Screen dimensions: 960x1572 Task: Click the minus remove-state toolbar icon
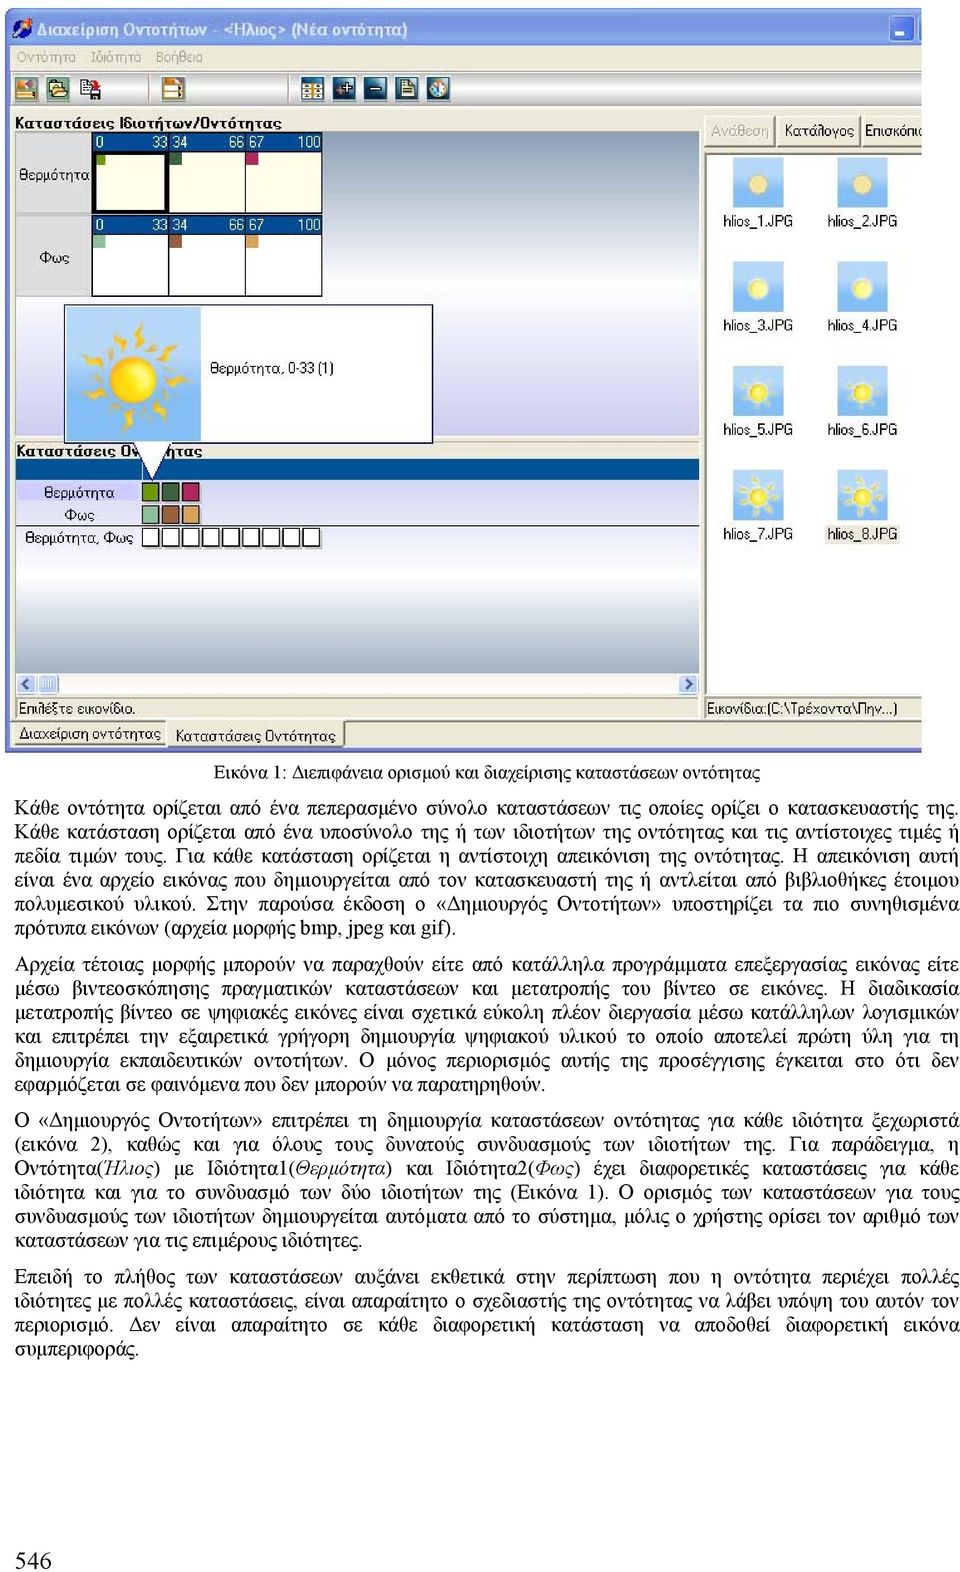(375, 89)
